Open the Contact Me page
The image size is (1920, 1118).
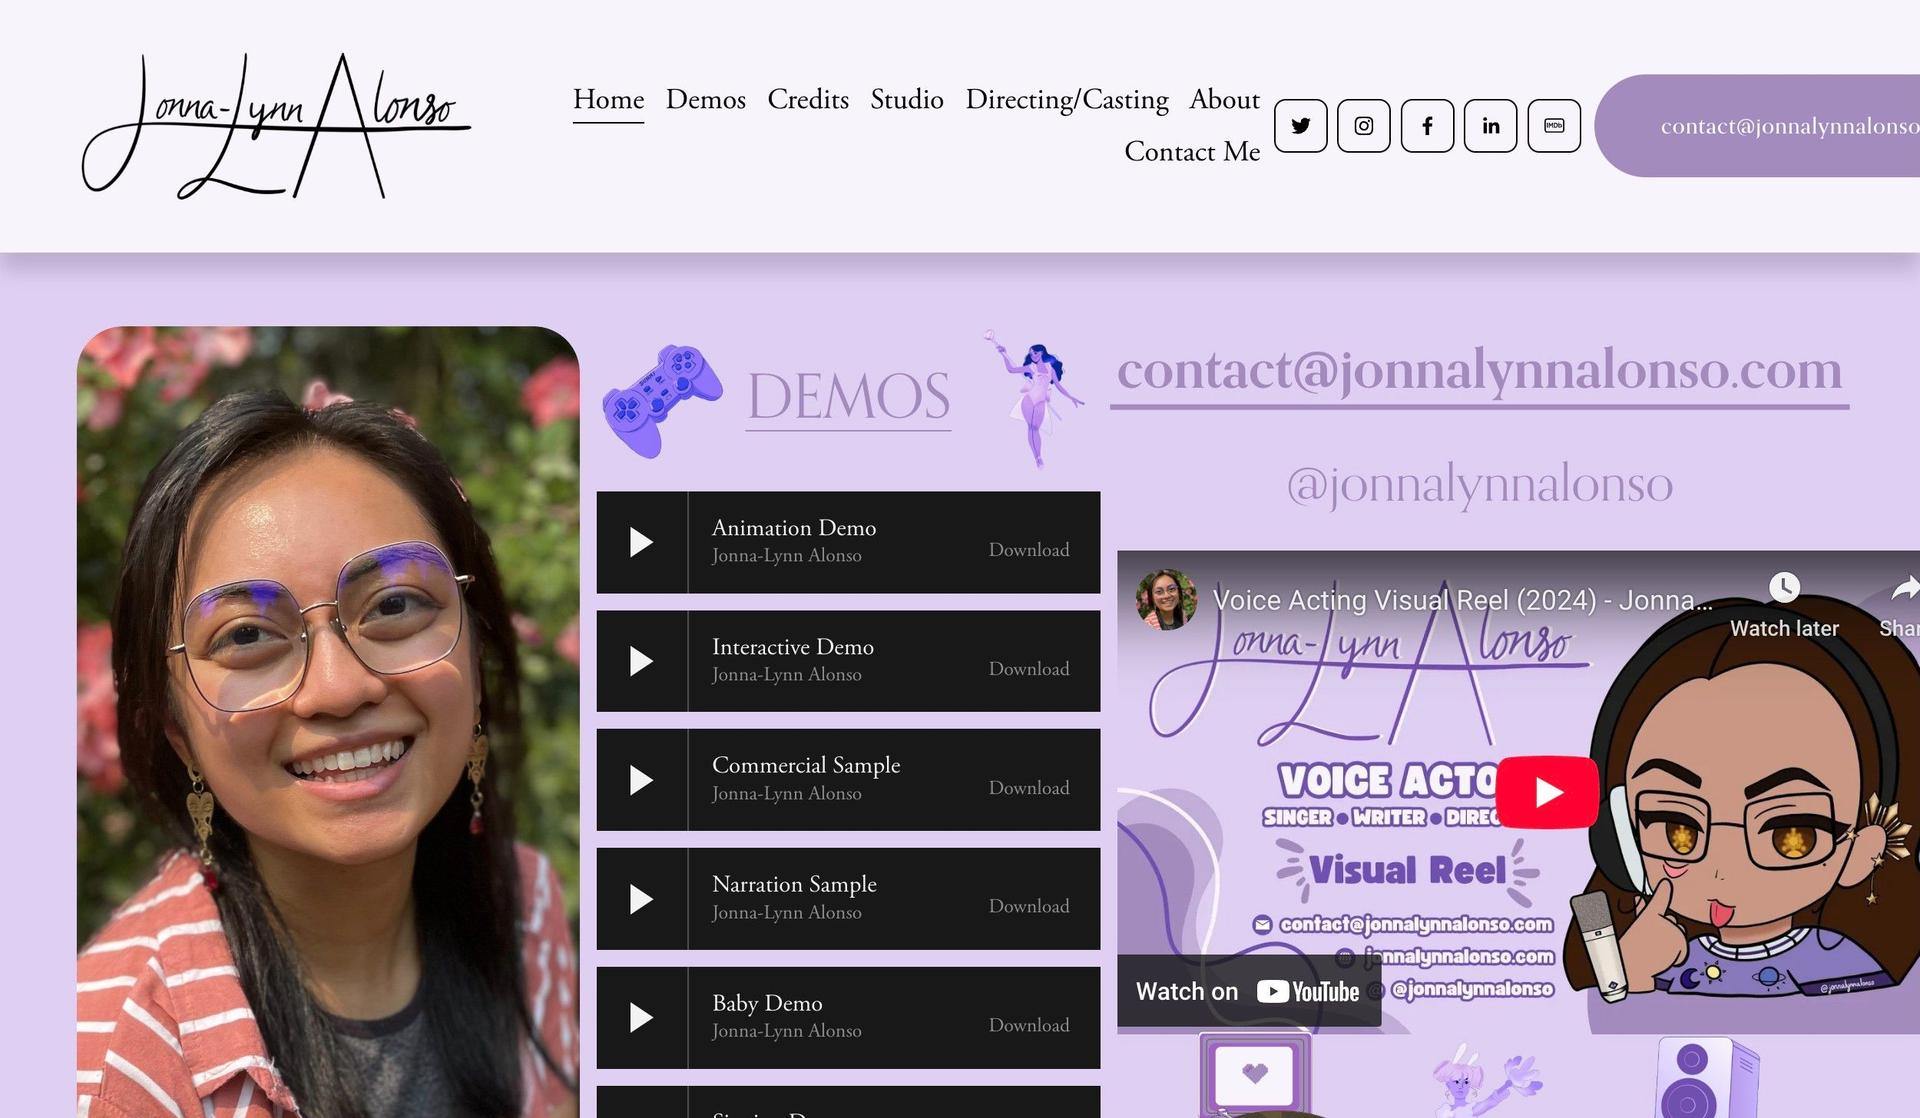tap(1192, 152)
